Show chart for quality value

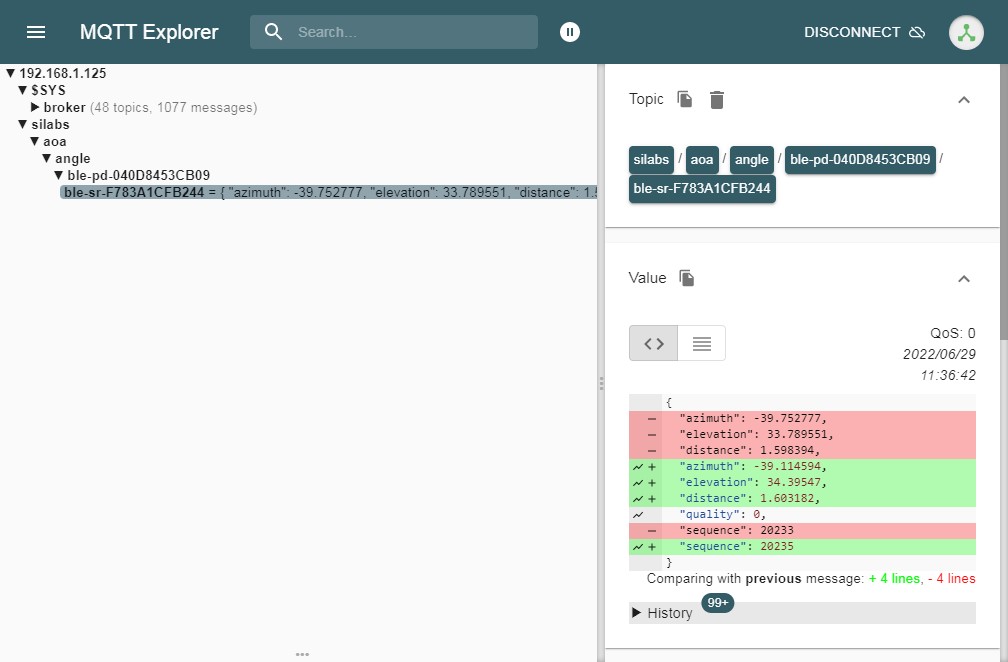[x=638, y=515]
